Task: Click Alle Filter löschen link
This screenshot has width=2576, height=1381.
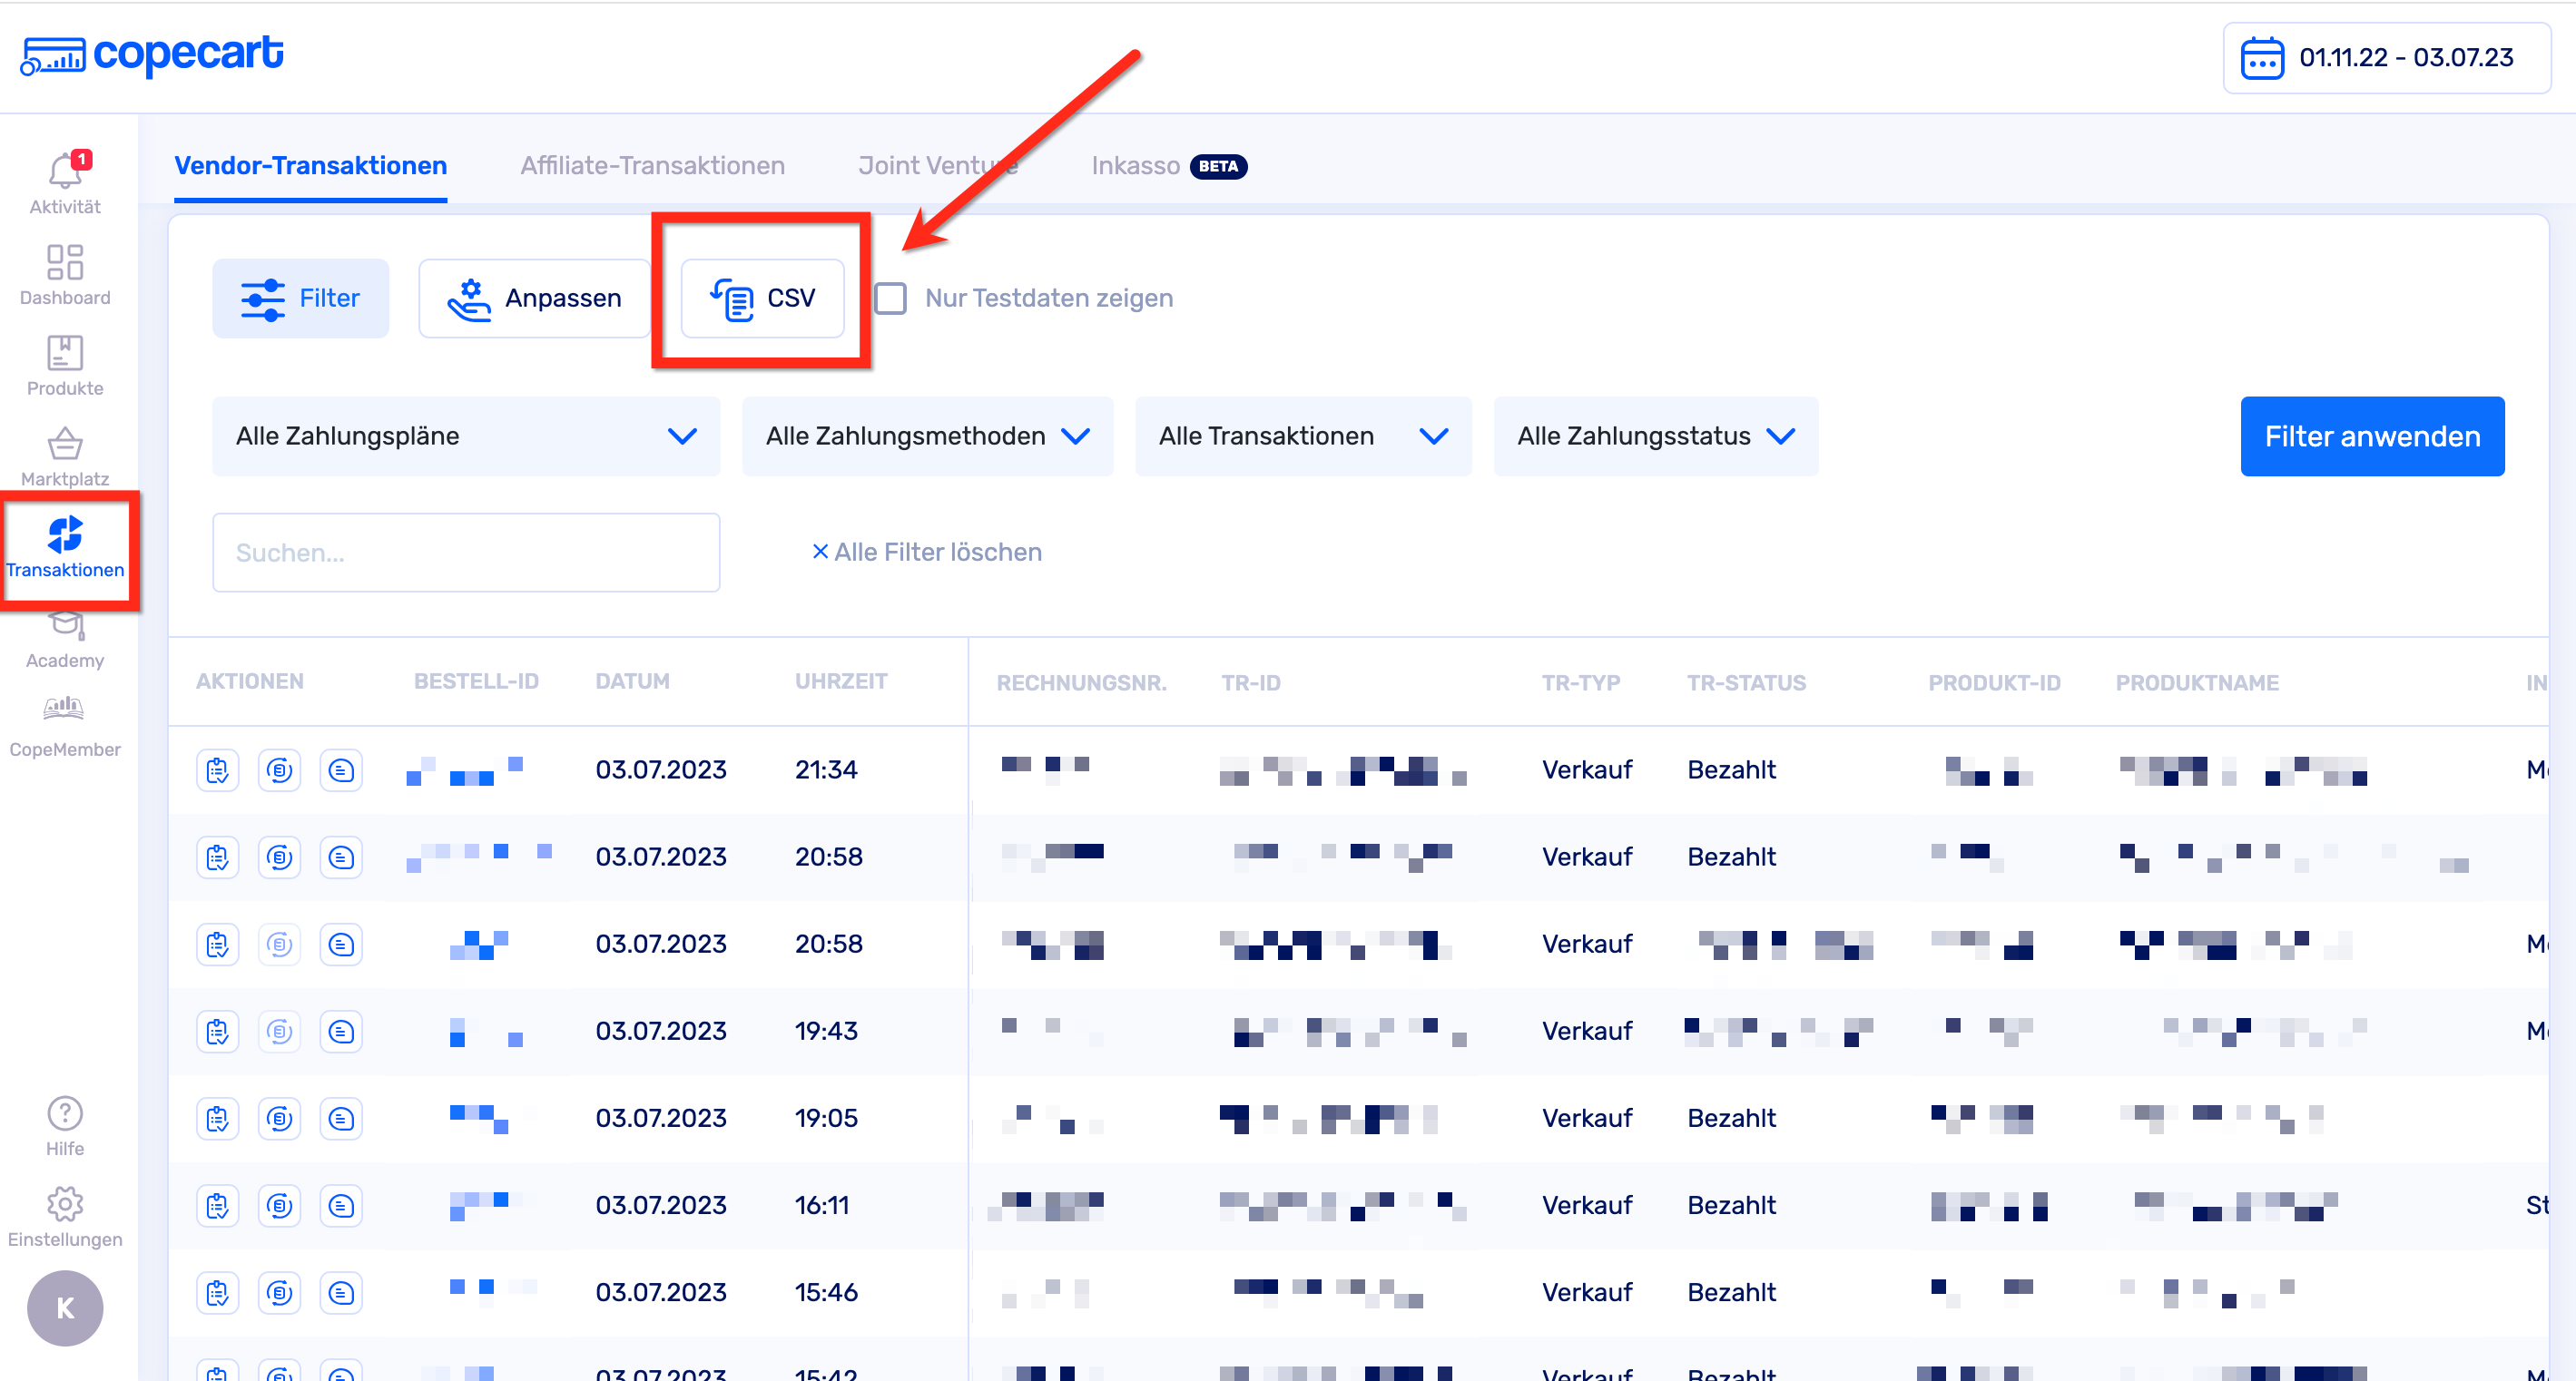Action: point(926,552)
